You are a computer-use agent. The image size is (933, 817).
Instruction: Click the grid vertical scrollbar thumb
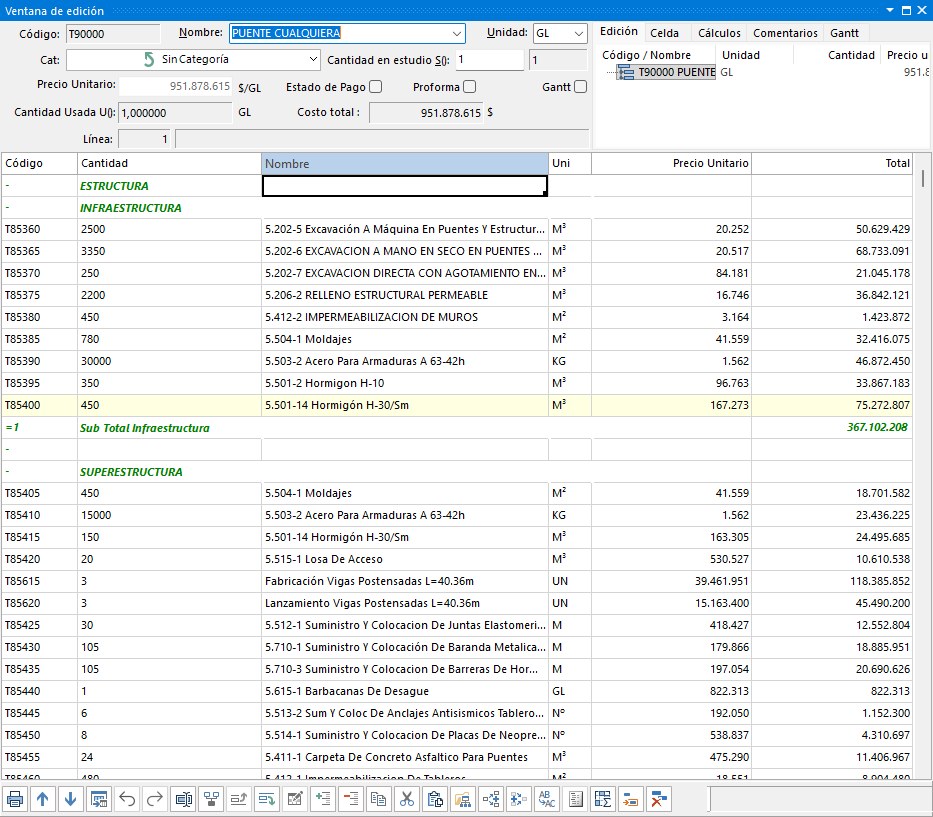click(922, 177)
